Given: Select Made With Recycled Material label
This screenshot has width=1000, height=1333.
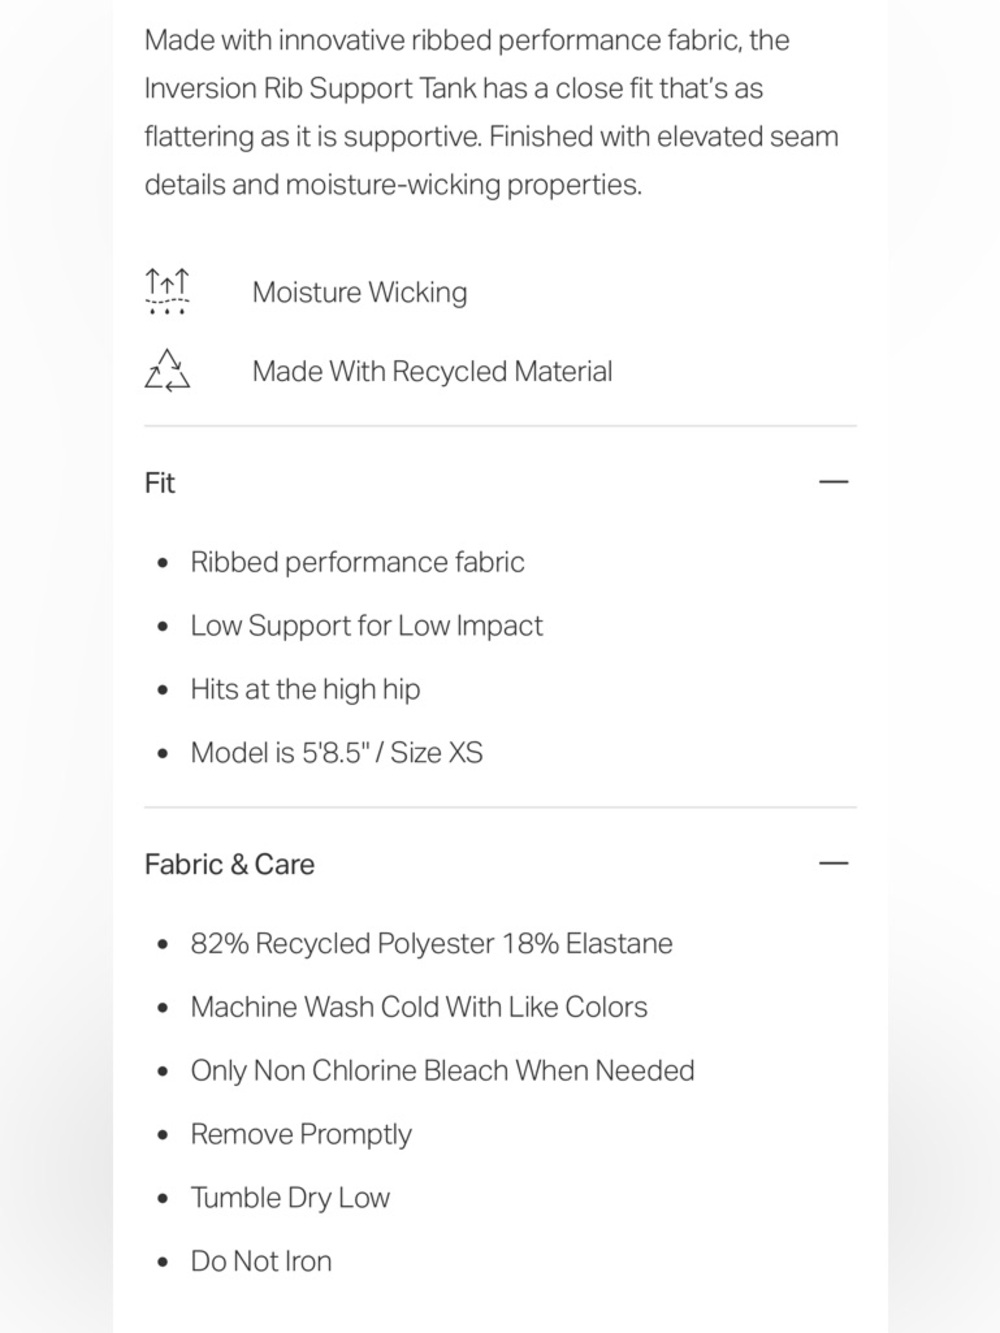Looking at the screenshot, I should click(x=432, y=371).
